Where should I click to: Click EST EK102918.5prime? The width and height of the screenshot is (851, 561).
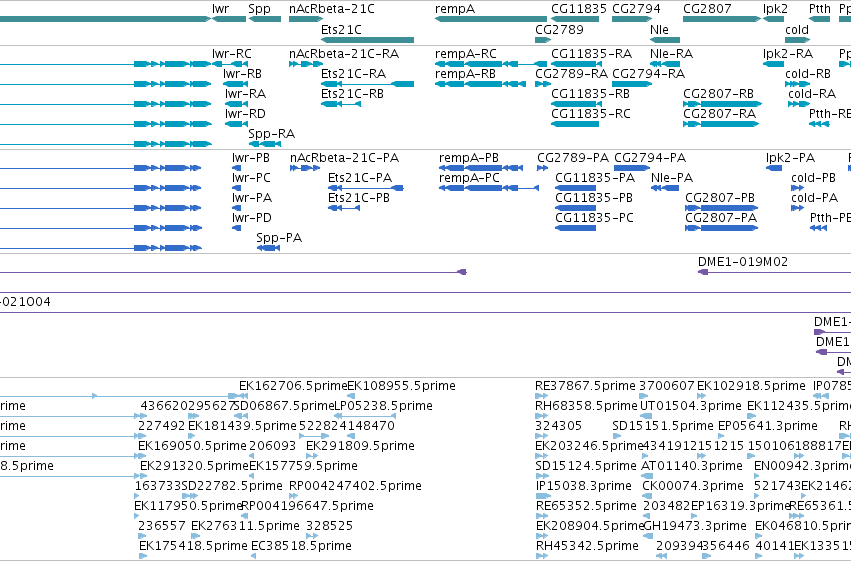751,386
